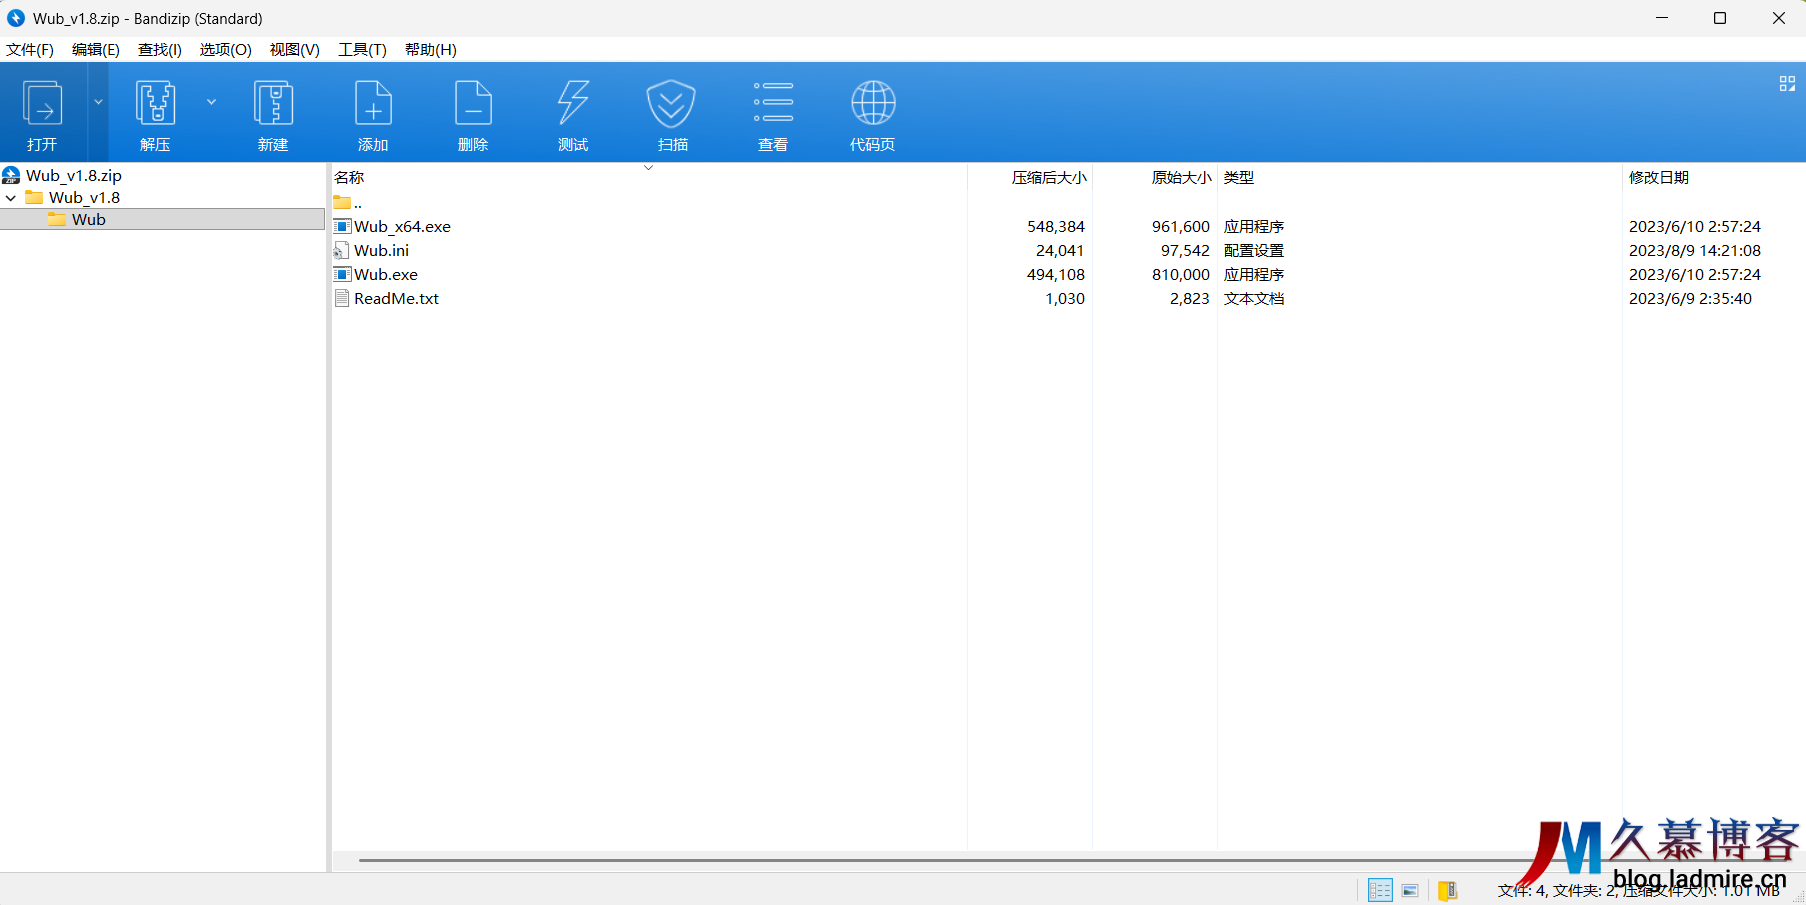
Task: Open the 文件(F) menu
Action: pyautogui.click(x=30, y=50)
